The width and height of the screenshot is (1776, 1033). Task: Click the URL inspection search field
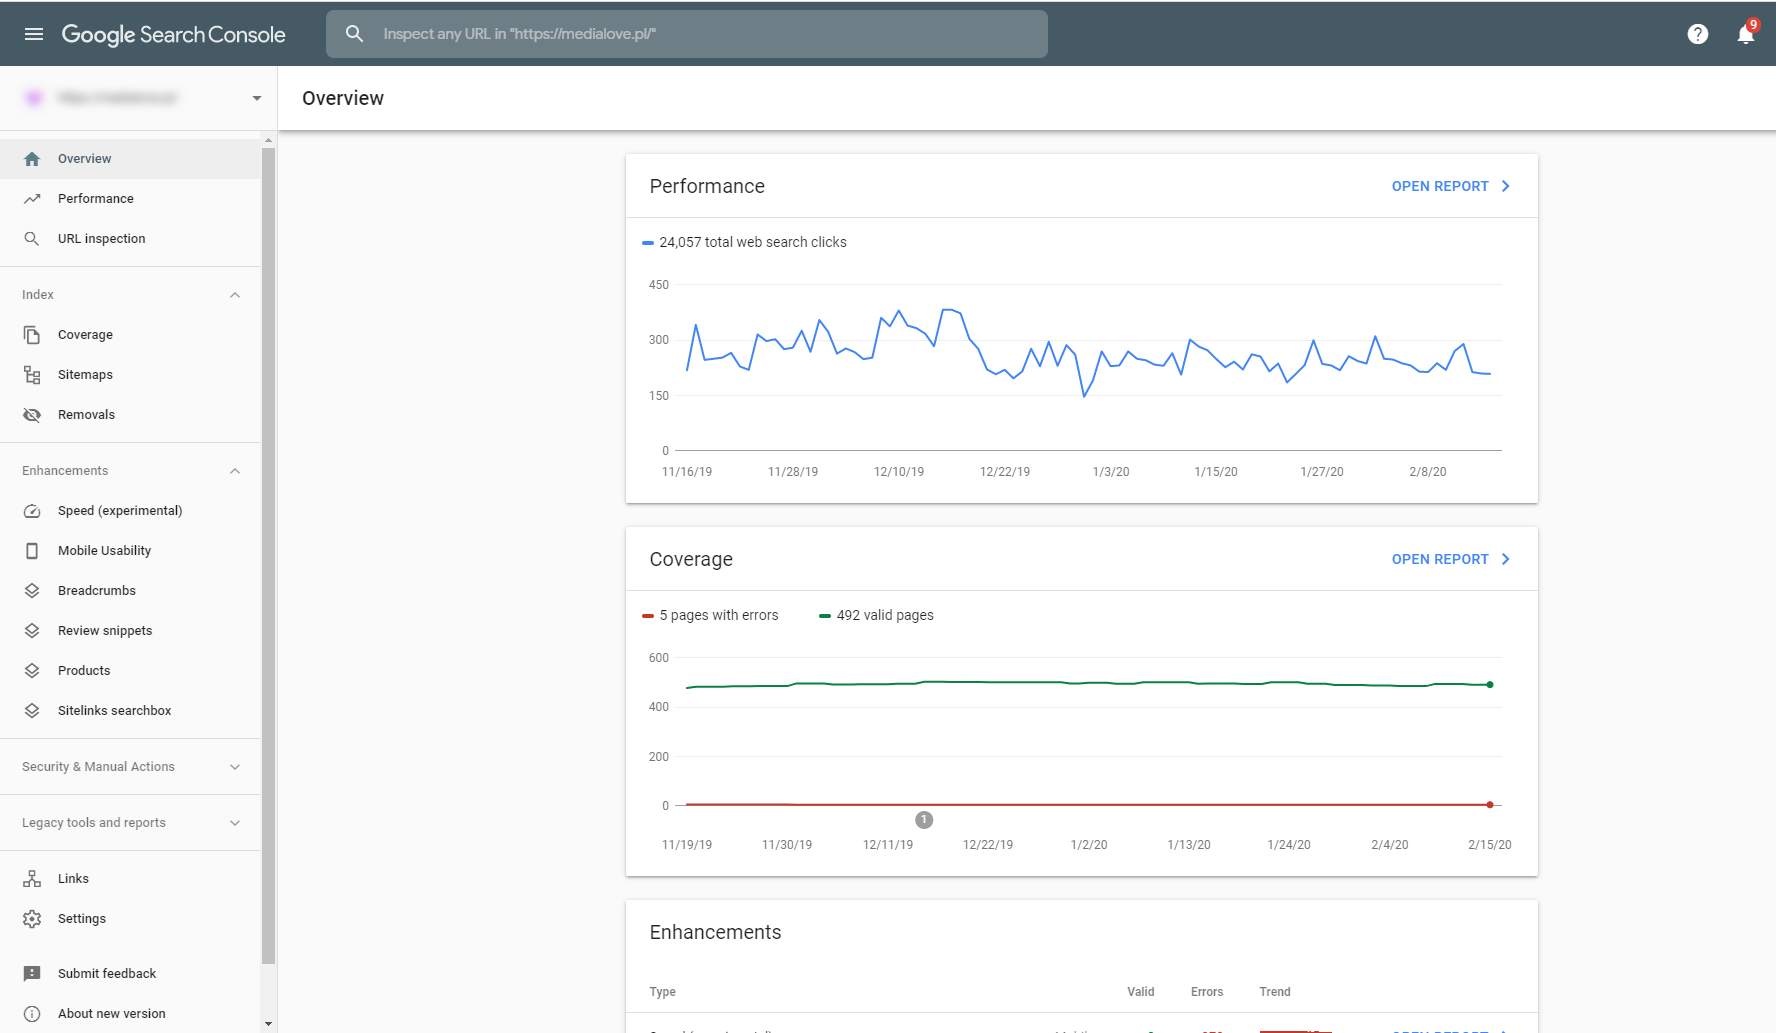coord(700,34)
